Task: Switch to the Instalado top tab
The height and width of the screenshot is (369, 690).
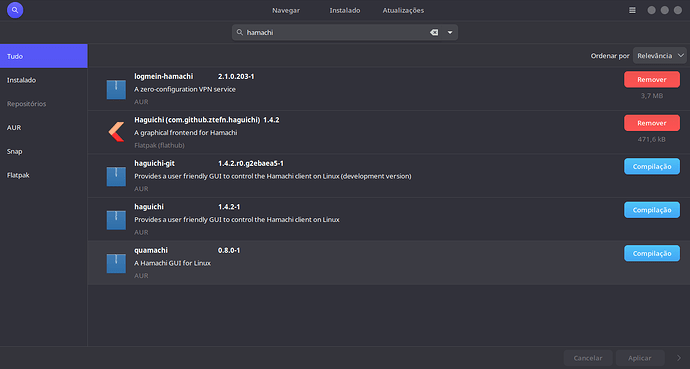Action: click(345, 10)
